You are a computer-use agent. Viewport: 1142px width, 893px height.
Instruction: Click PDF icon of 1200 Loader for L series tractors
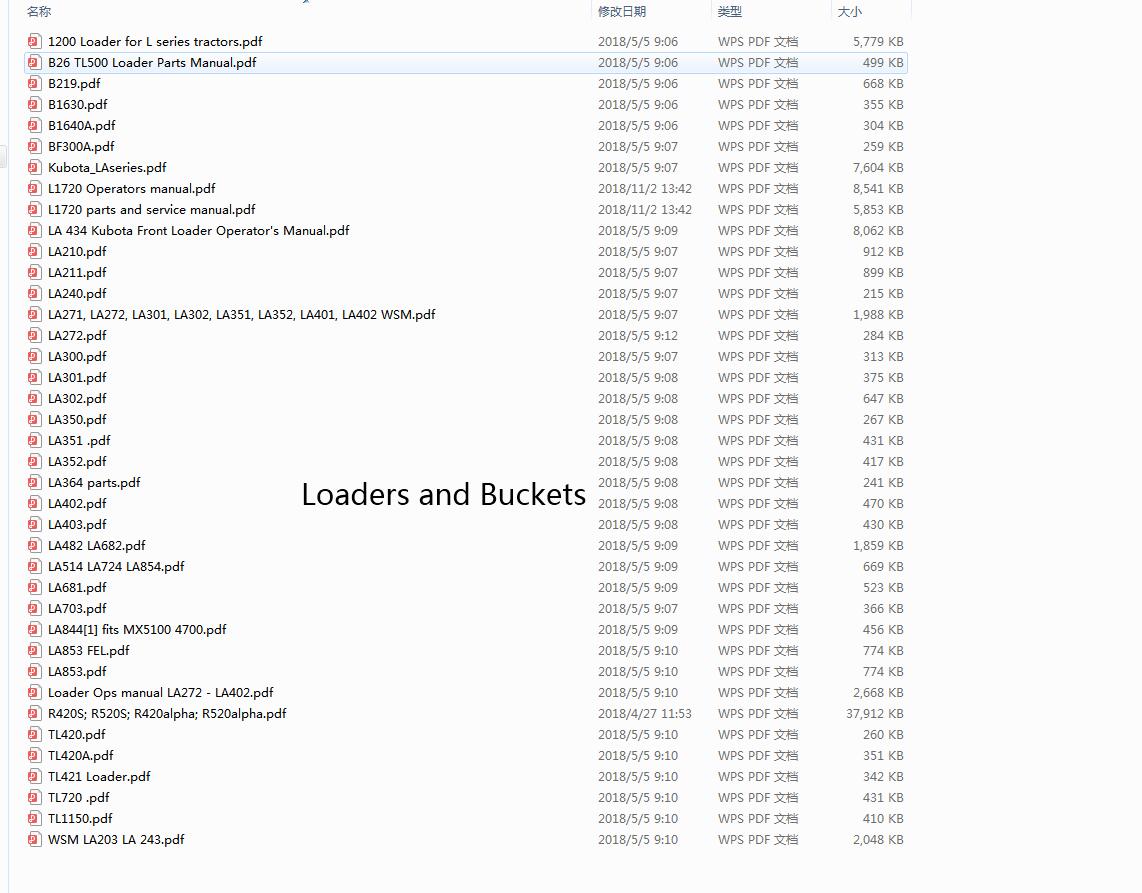[x=35, y=41]
